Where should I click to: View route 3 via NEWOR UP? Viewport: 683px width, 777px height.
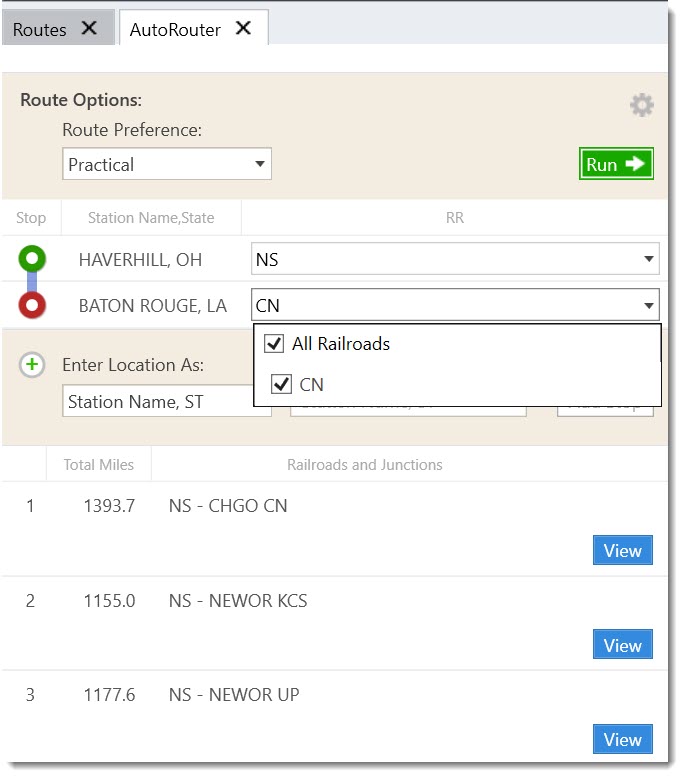click(x=622, y=740)
